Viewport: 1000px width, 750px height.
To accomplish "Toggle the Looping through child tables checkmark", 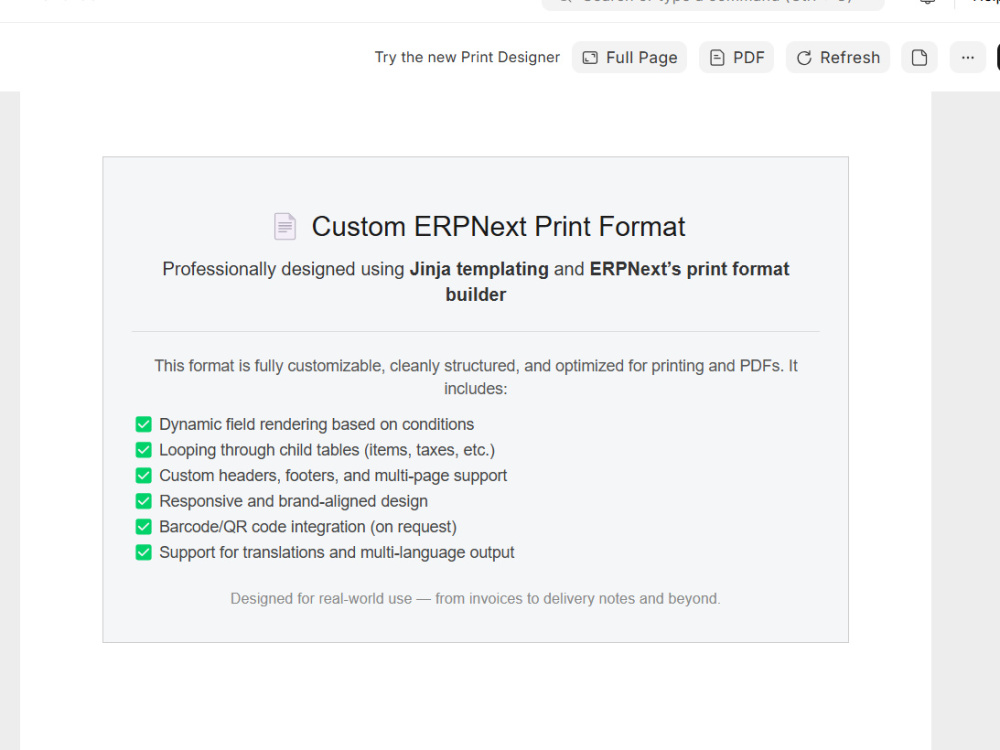I will coord(143,450).
